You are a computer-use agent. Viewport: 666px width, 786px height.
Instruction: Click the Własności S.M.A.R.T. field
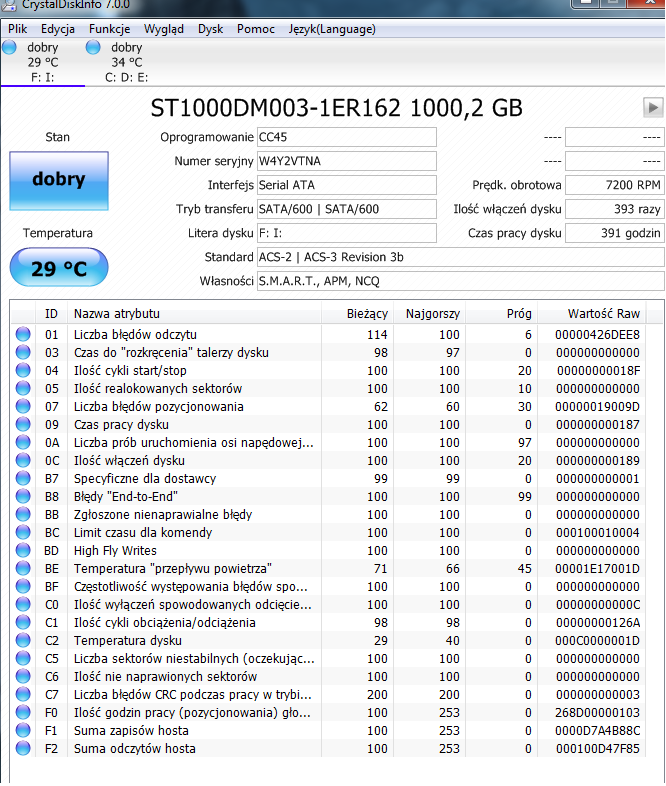[x=461, y=282]
